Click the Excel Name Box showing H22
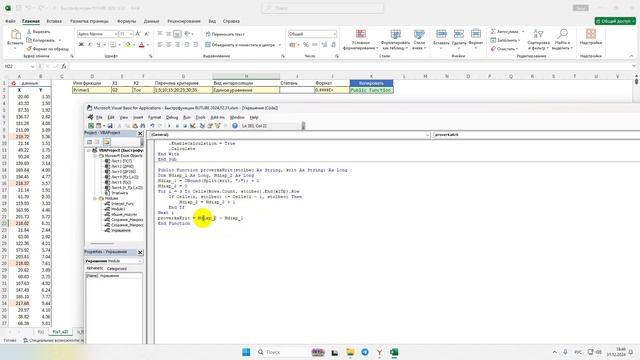The width and height of the screenshot is (640, 360). click(x=19, y=66)
